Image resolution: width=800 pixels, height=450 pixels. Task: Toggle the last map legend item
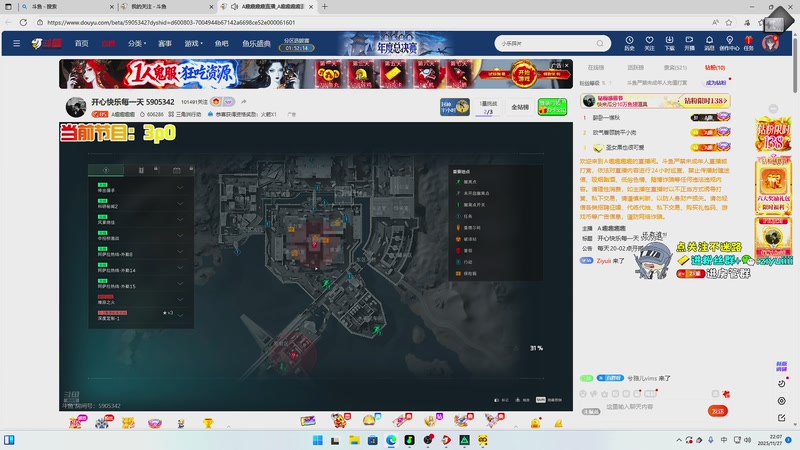[466, 273]
